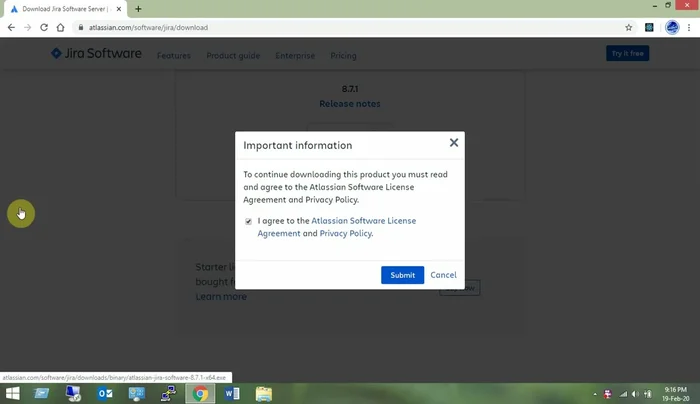700x404 pixels.
Task: Open the Product guide menu item
Action: (233, 56)
